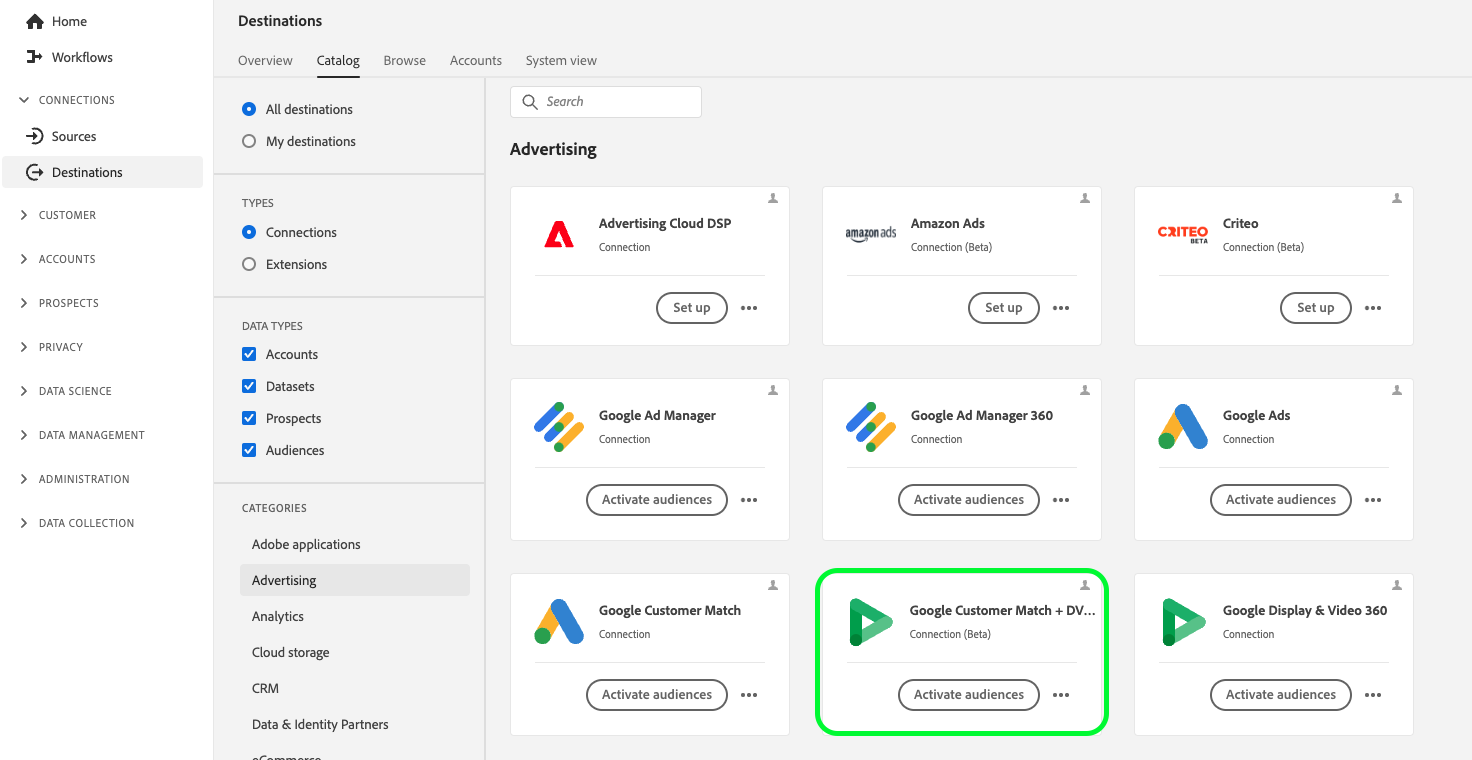Image resolution: width=1472 pixels, height=760 pixels.
Task: Click the destinations Search input field
Action: point(606,102)
